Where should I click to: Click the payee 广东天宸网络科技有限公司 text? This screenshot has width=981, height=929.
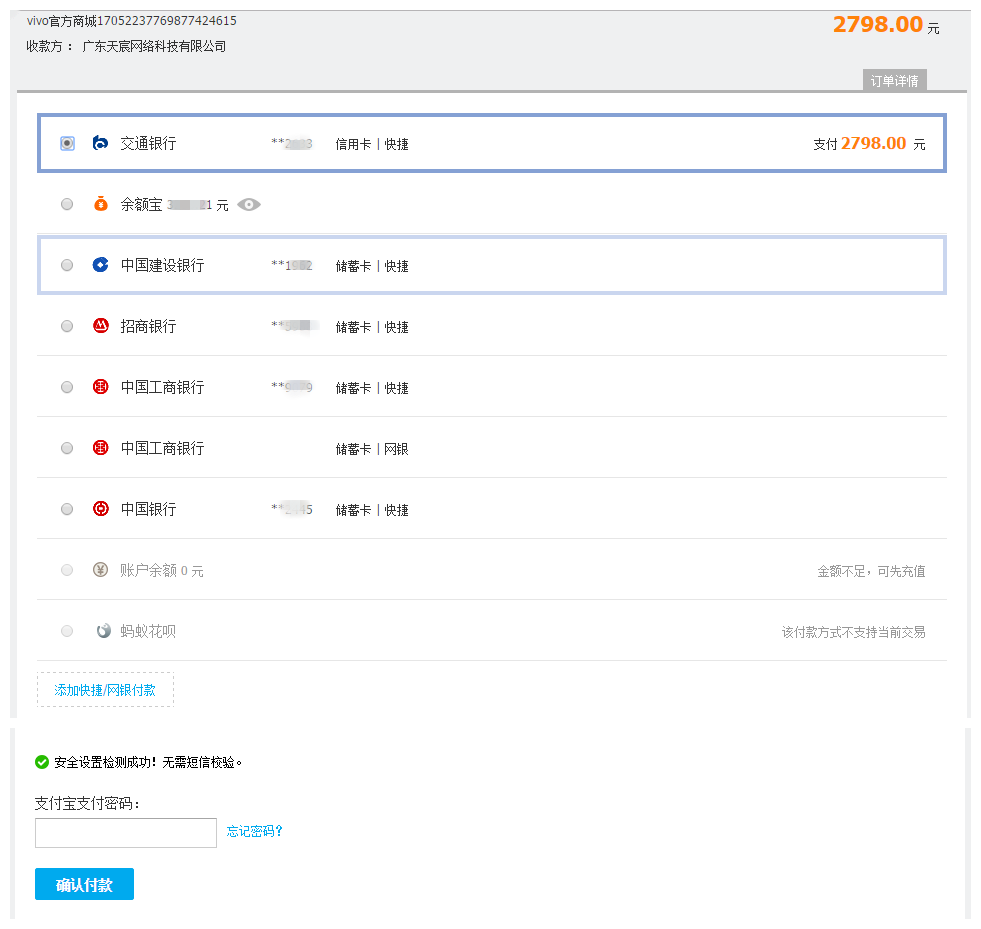pyautogui.click(x=154, y=46)
